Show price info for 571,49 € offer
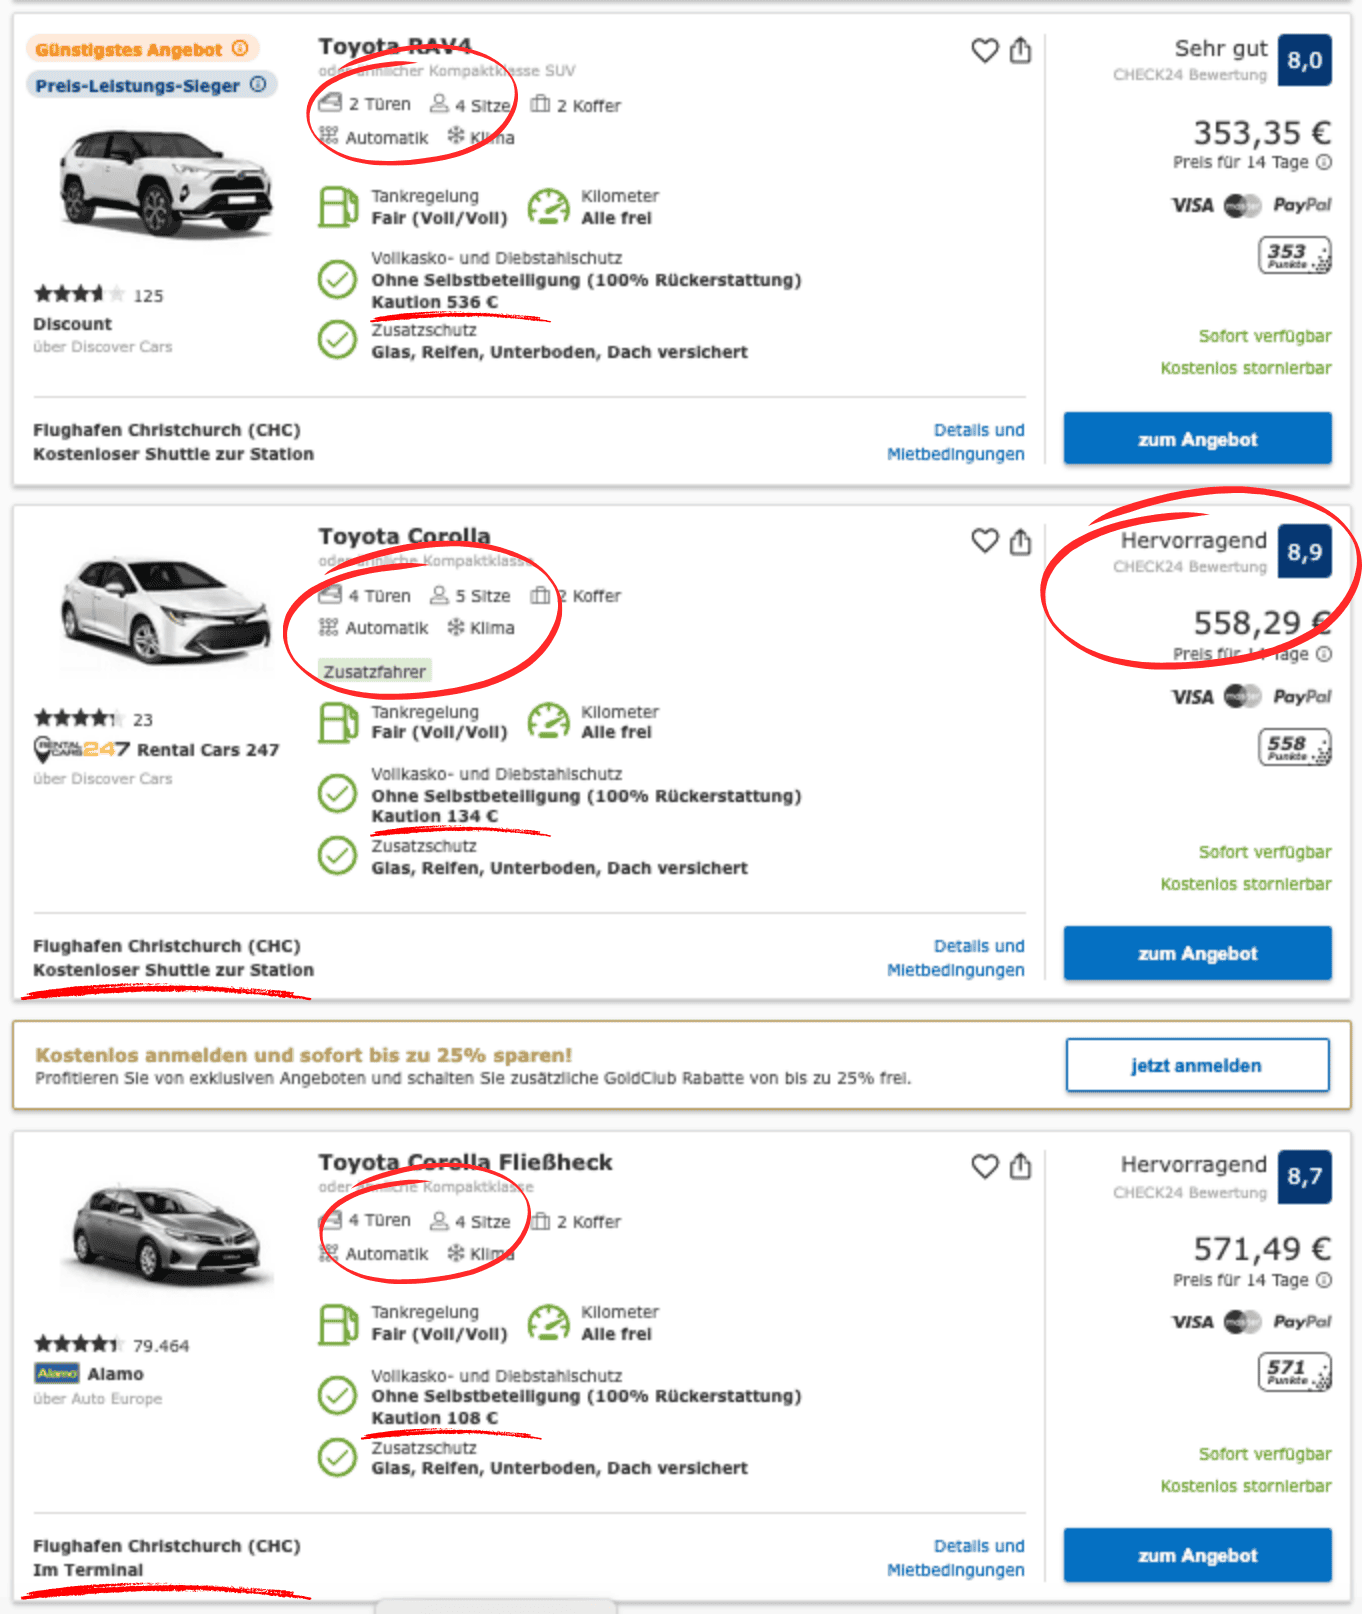 point(1324,1280)
